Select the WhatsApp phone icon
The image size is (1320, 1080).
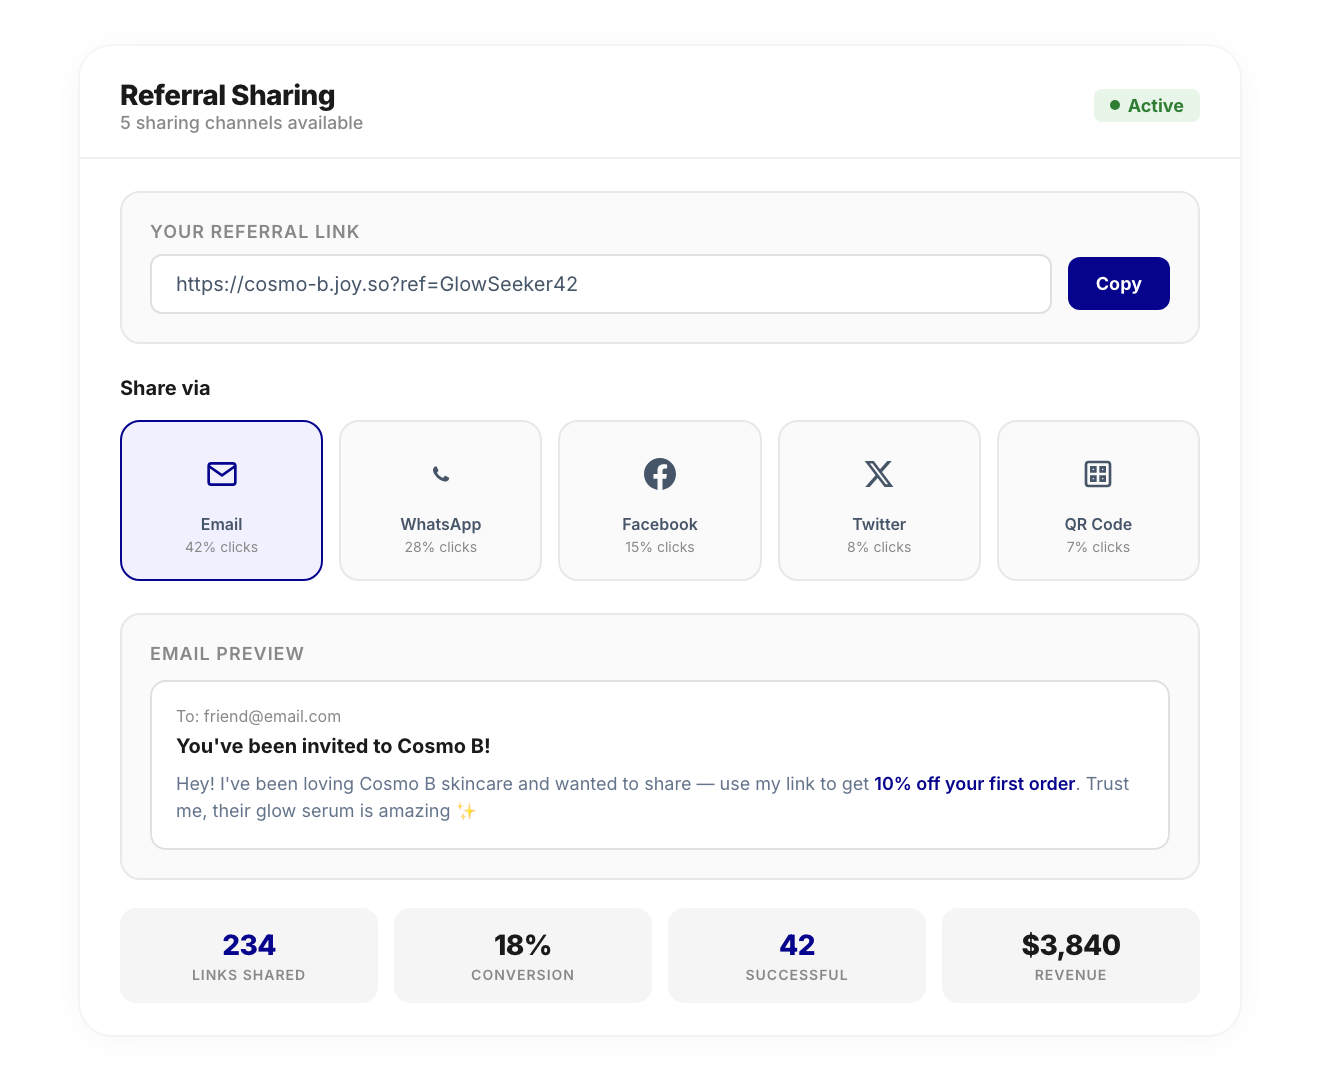tap(440, 474)
